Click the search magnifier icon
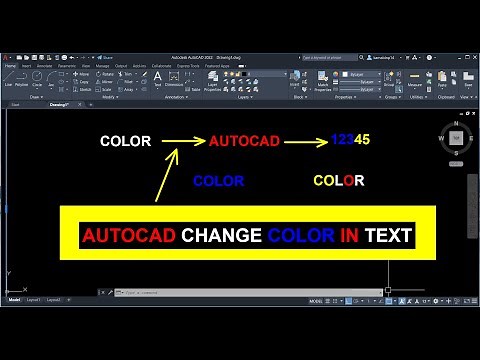The width and height of the screenshot is (480, 360). (361, 58)
